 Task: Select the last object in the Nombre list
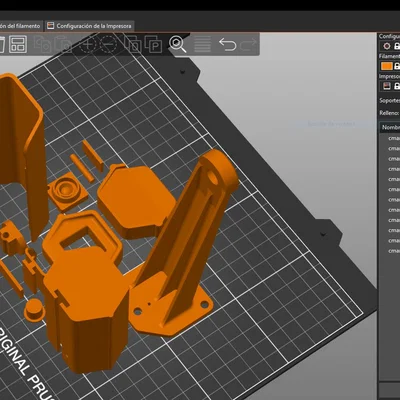[393, 251]
